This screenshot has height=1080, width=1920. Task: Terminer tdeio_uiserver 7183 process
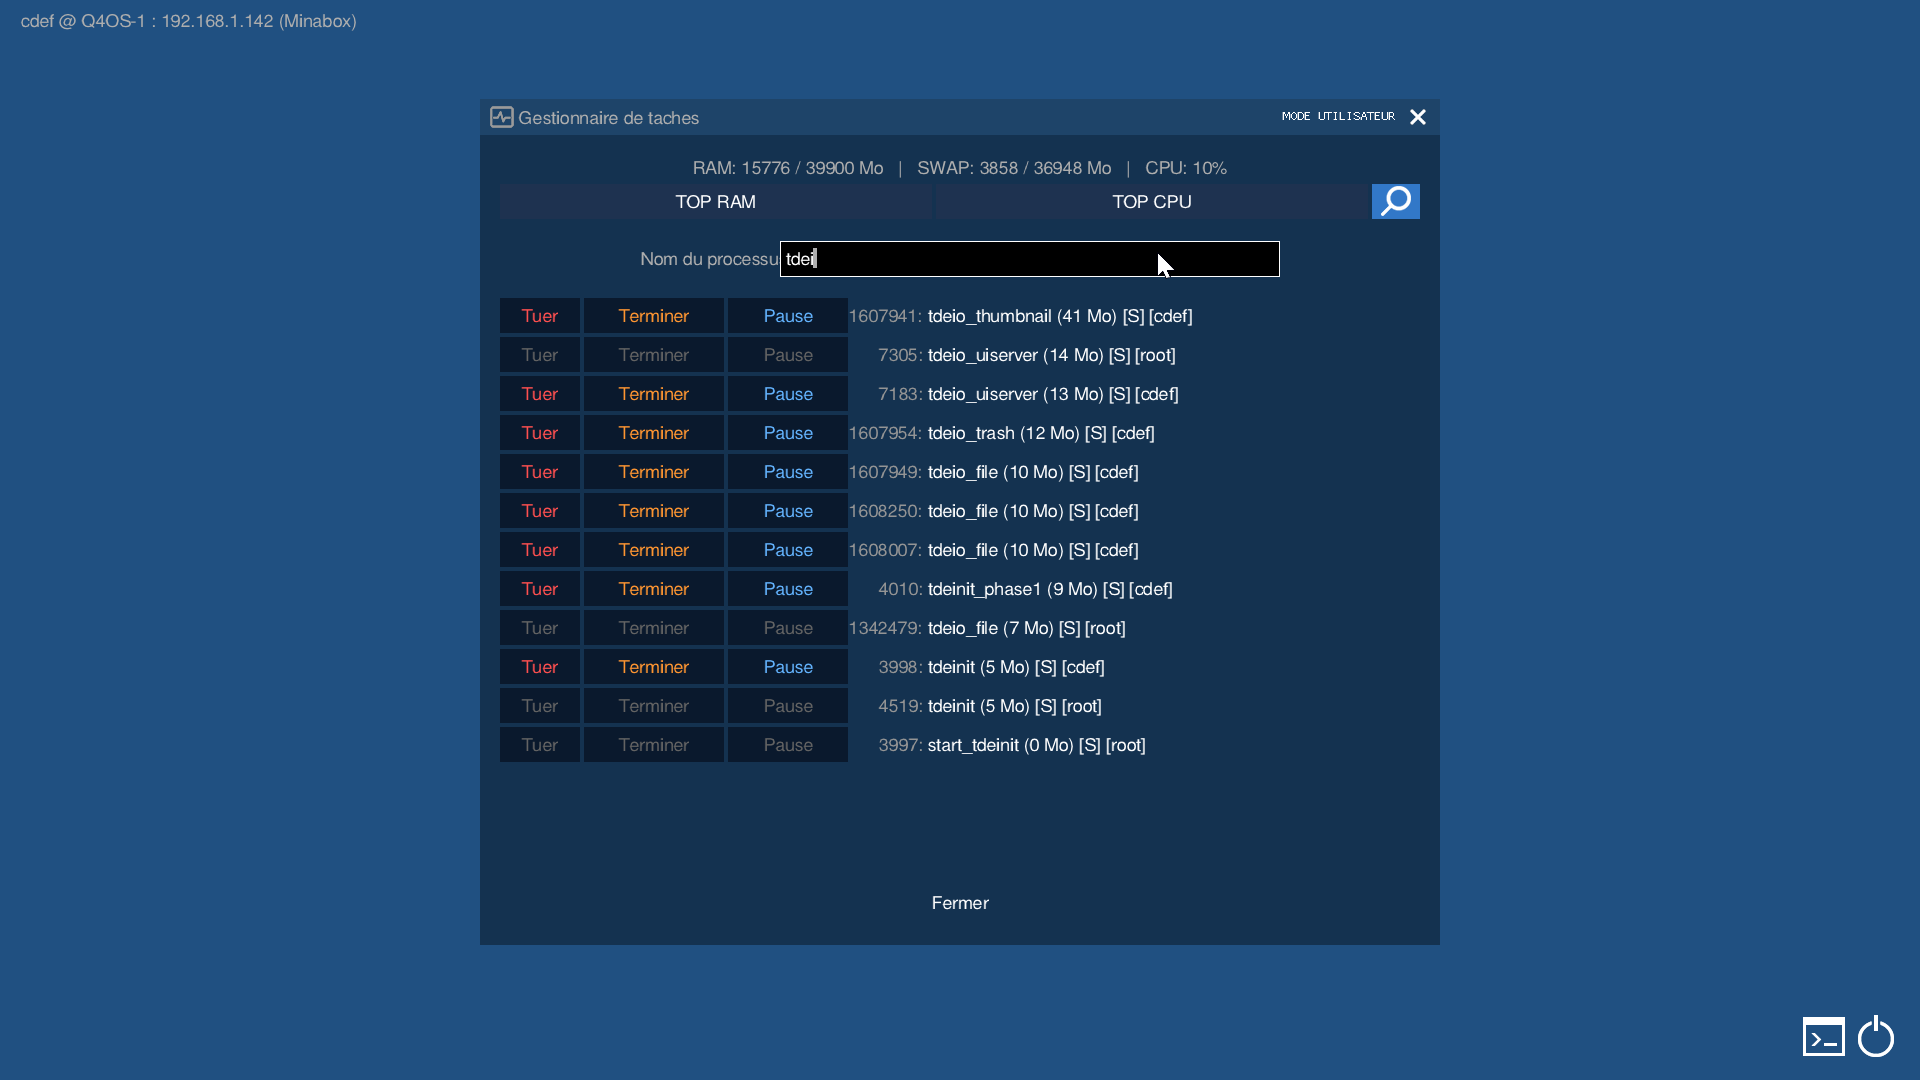(x=654, y=394)
